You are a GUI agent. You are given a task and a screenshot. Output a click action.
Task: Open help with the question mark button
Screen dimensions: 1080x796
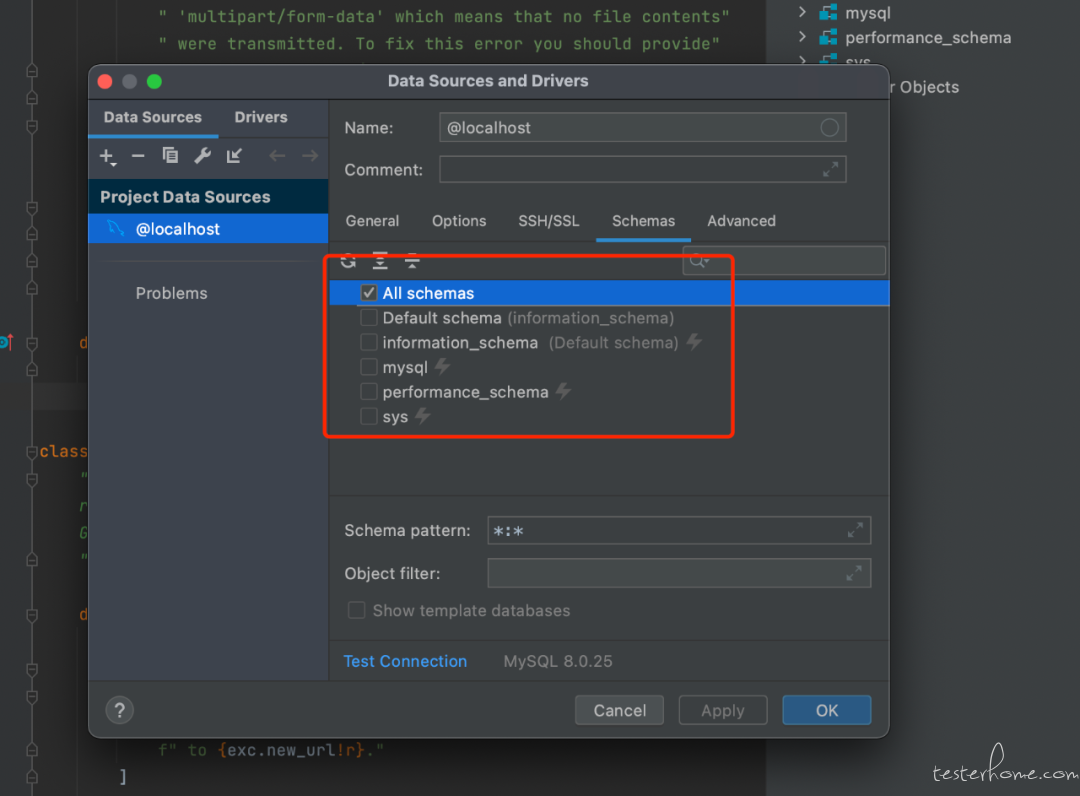click(x=120, y=710)
